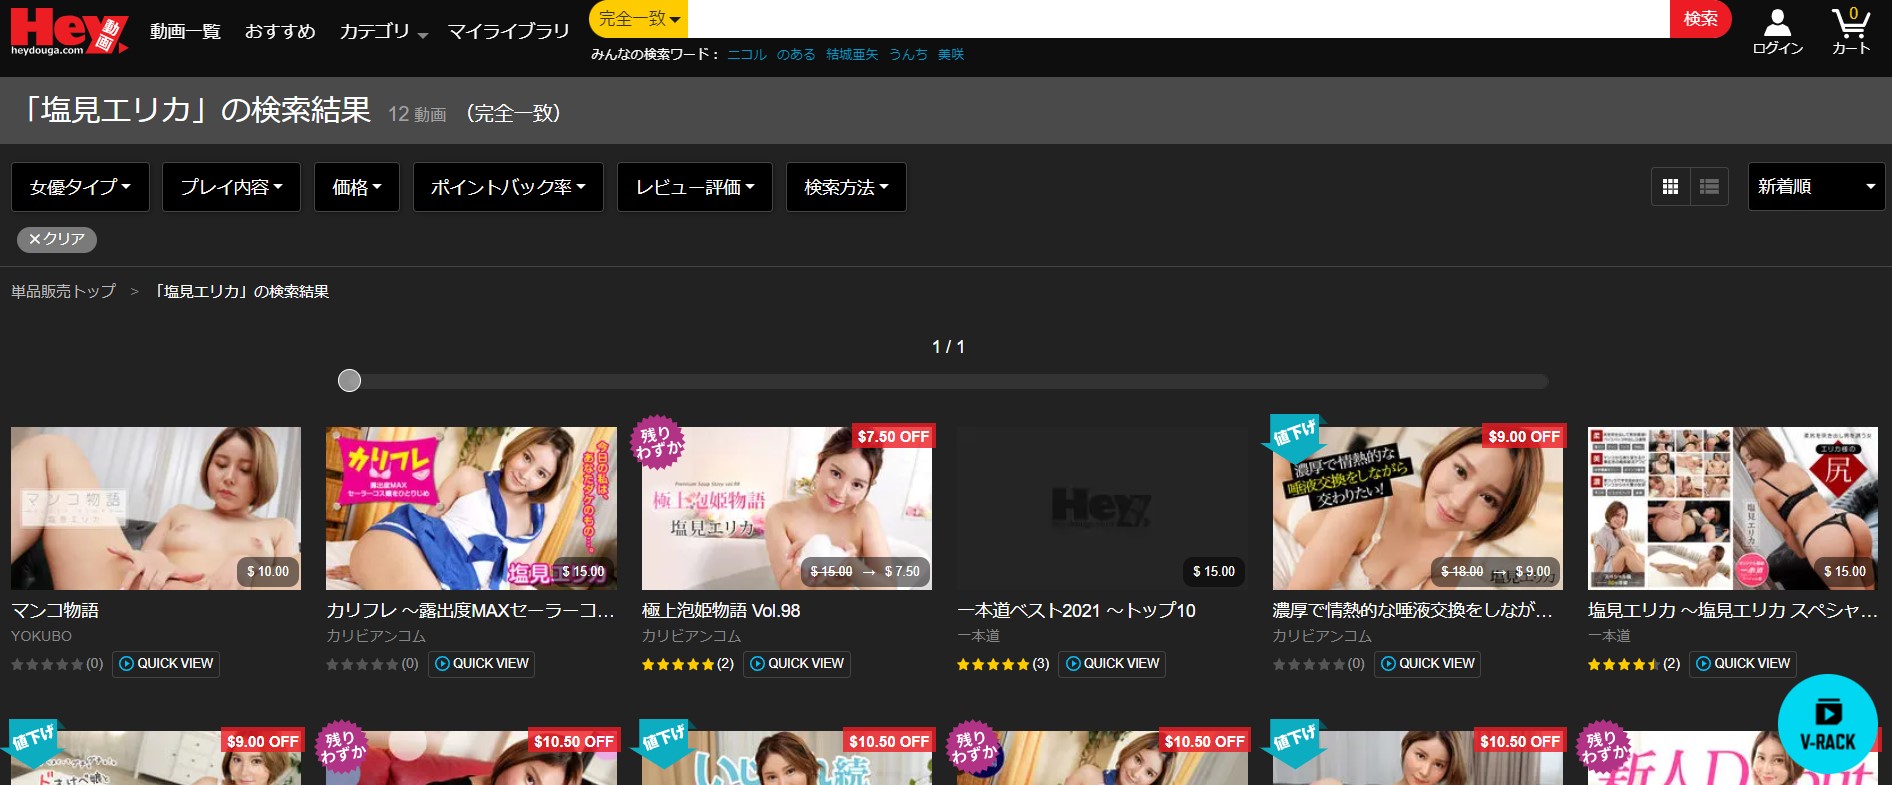Open the 新着順 sort dropdown
The height and width of the screenshot is (785, 1892).
[1816, 187]
